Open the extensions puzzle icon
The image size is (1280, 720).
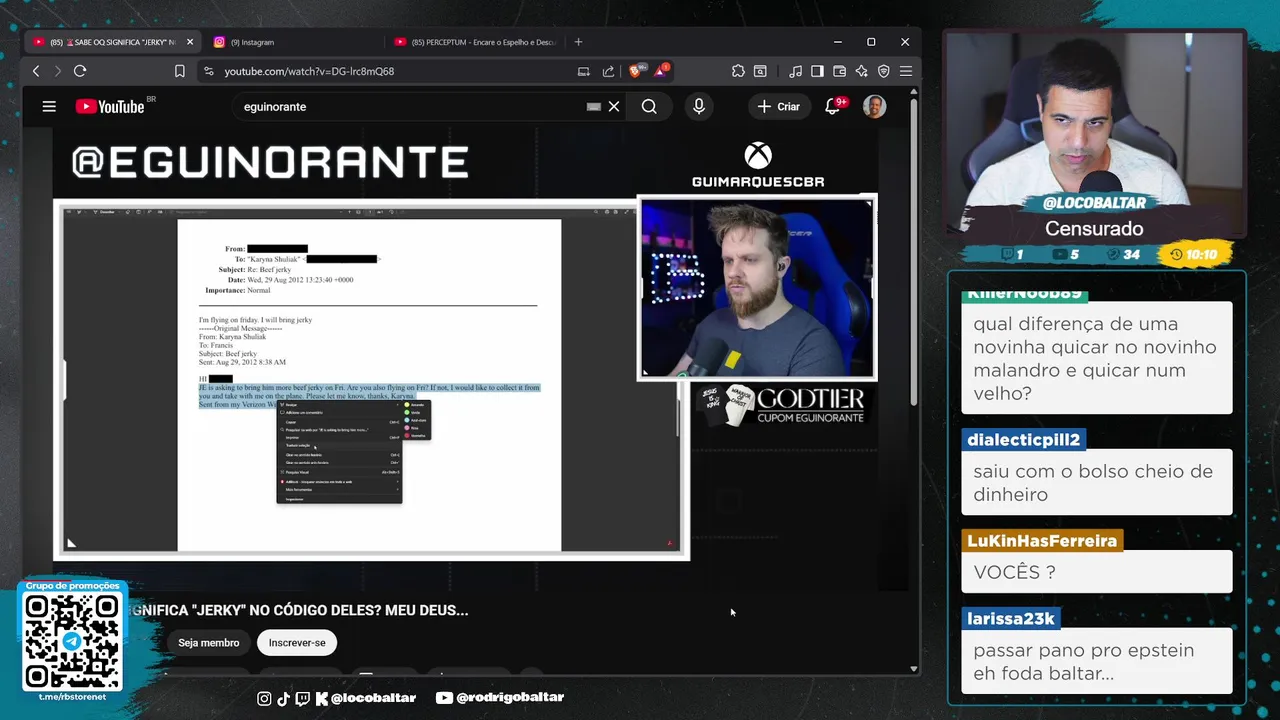[x=738, y=71]
